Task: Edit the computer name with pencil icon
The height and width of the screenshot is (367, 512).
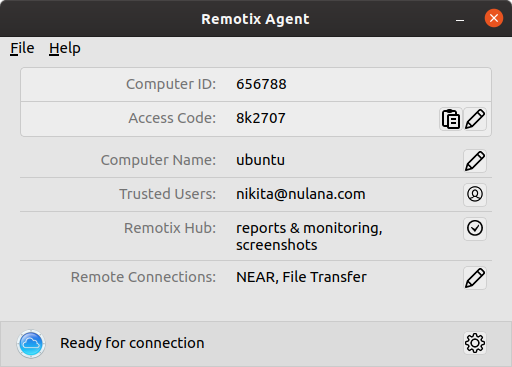Action: [475, 161]
